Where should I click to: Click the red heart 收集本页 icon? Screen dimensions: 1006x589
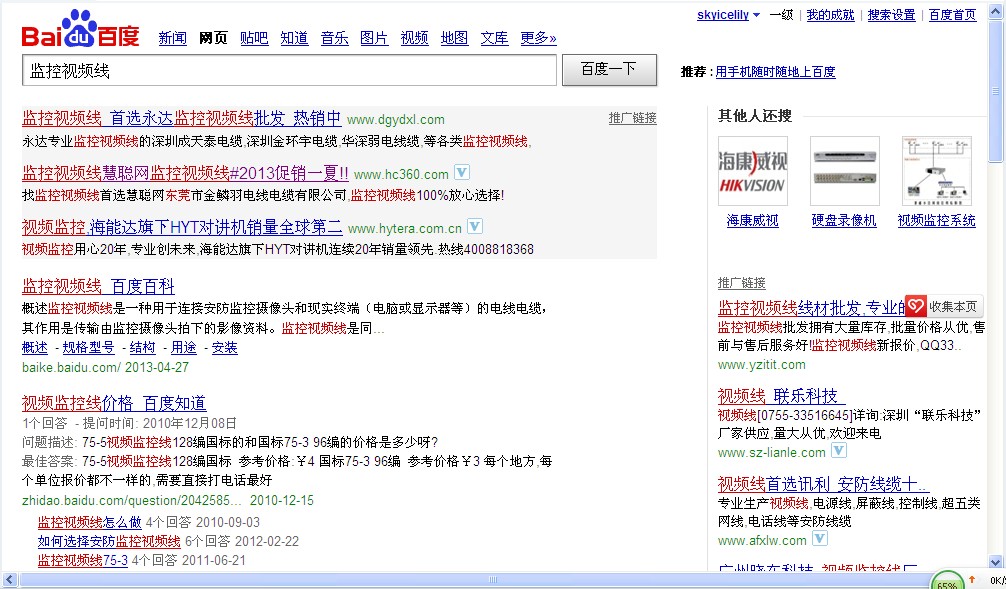click(916, 306)
